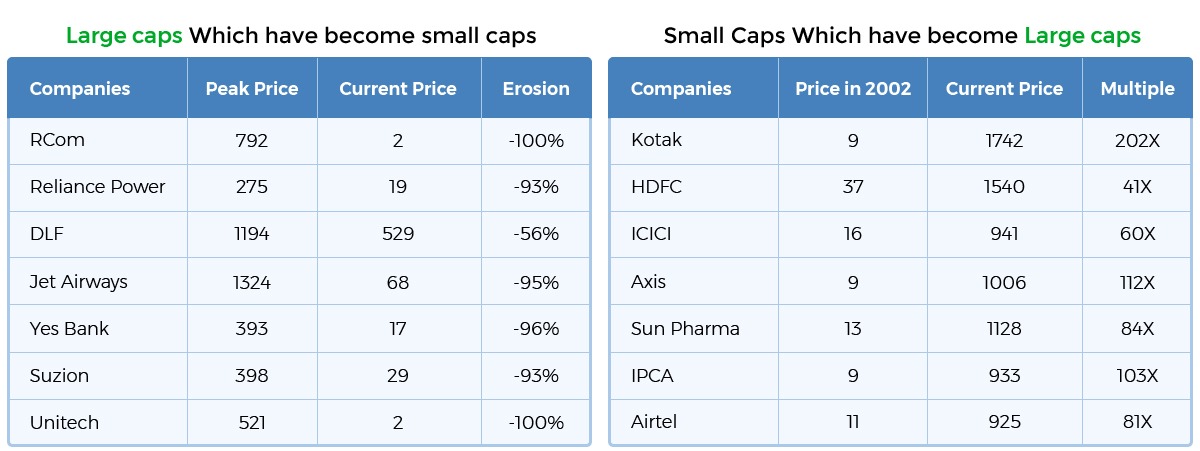Select the Airtel company cell
This screenshot has height=451, width=1200.
pyautogui.click(x=654, y=423)
